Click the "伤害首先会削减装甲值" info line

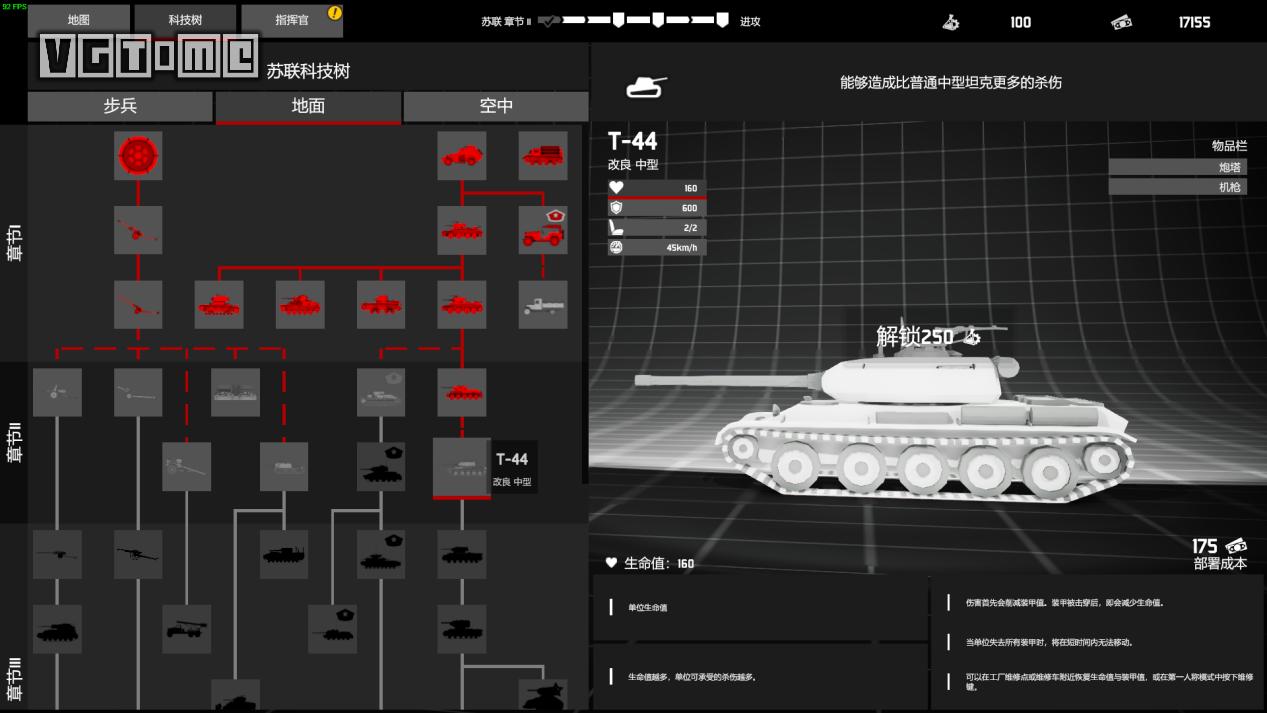(1065, 603)
